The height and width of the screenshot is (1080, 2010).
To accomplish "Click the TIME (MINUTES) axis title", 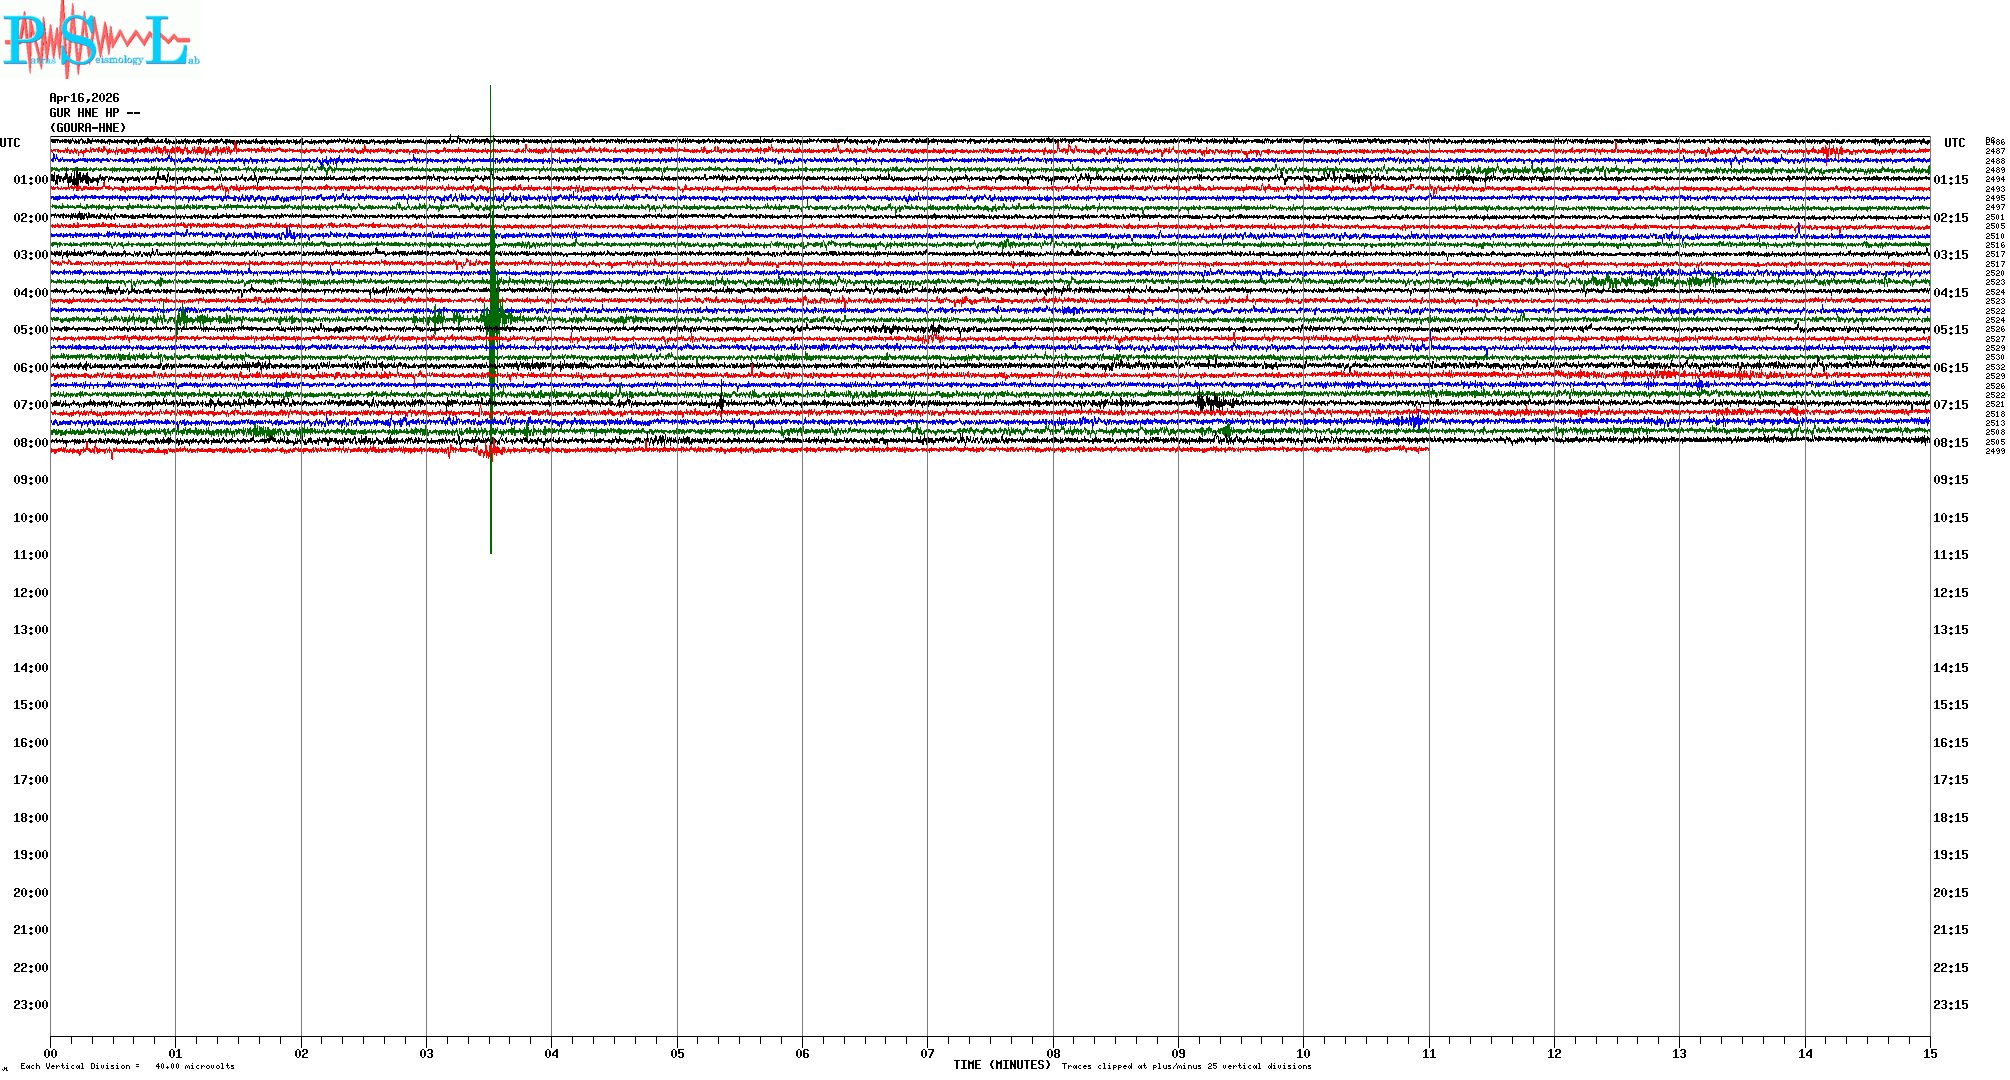I will [1001, 1065].
